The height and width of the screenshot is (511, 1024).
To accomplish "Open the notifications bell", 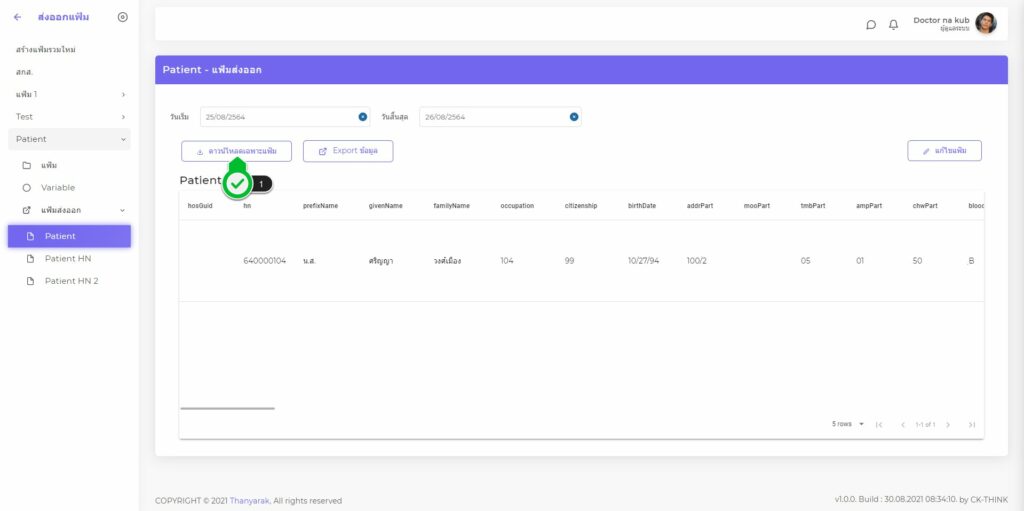I will (893, 25).
